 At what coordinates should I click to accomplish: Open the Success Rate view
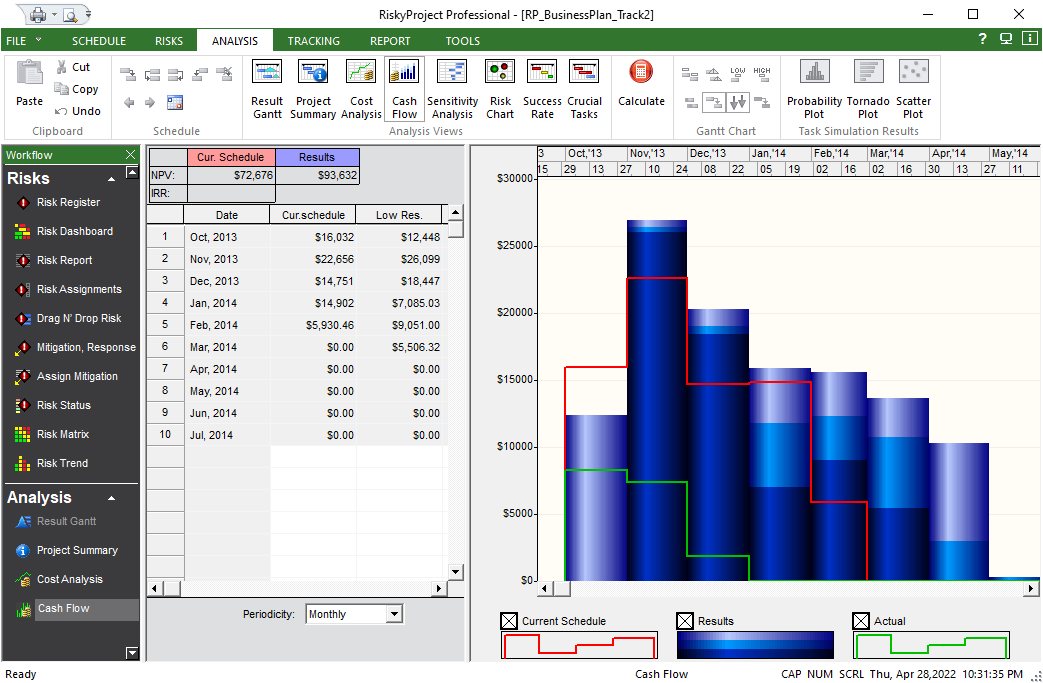542,89
